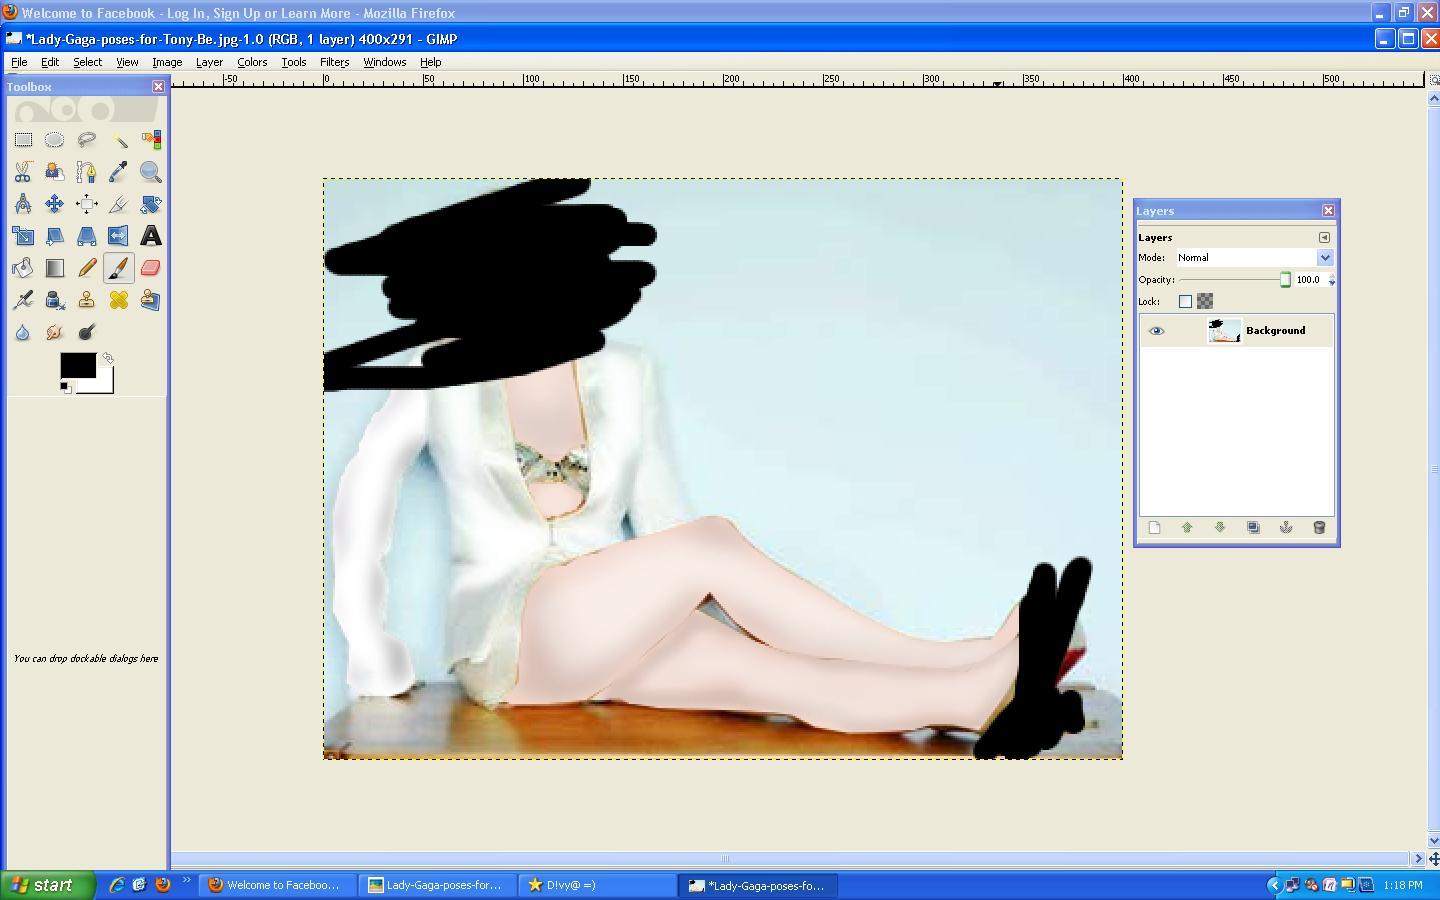Select the Shear tool
This screenshot has height=900, width=1440.
[55, 236]
